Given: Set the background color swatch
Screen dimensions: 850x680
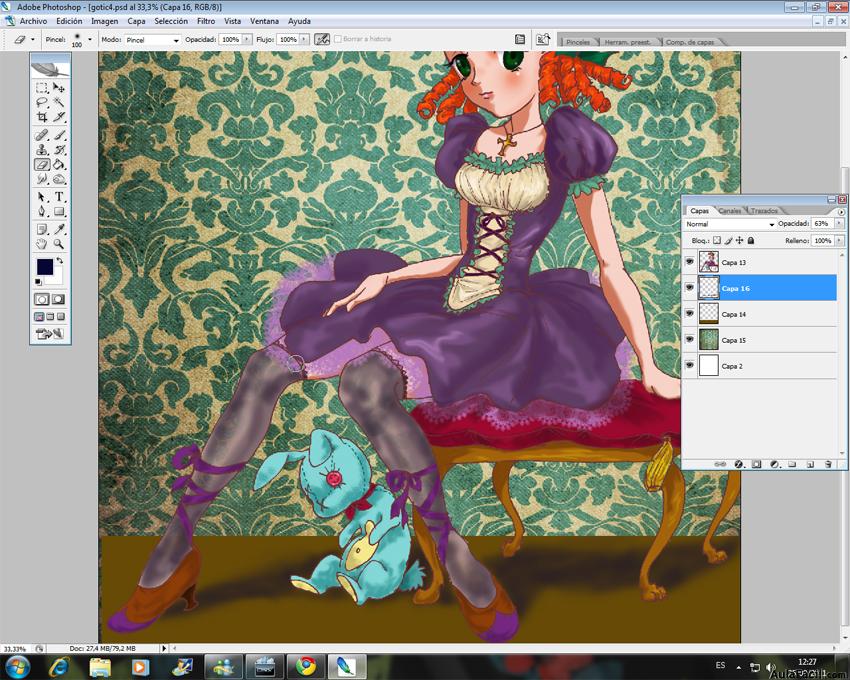Looking at the screenshot, I should click(57, 277).
